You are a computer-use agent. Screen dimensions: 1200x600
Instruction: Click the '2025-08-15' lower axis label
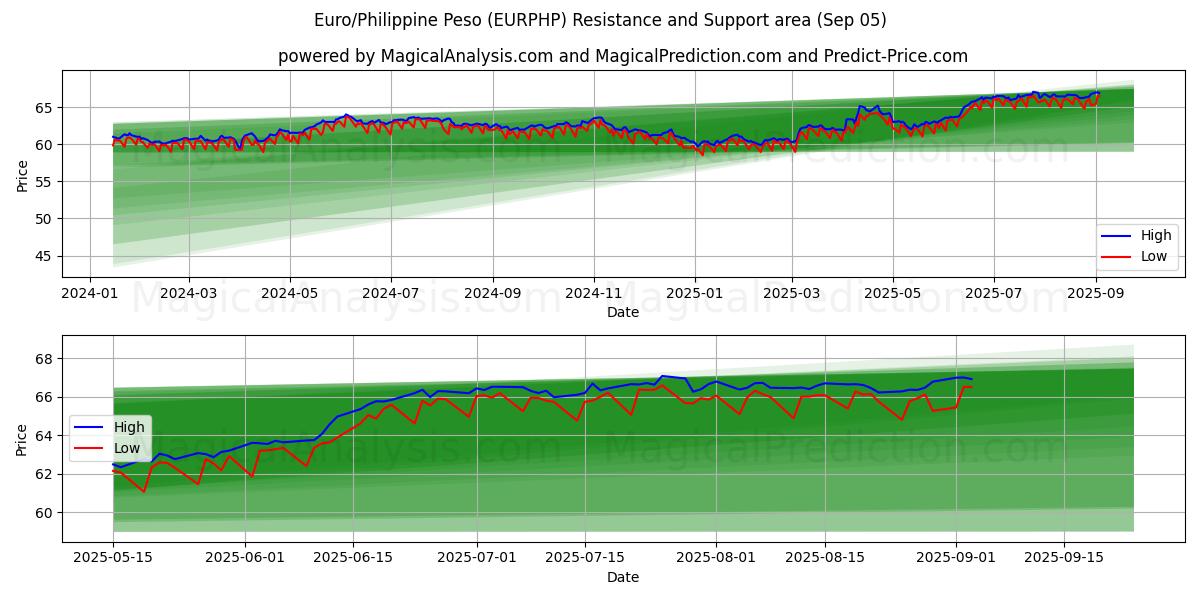[826, 558]
